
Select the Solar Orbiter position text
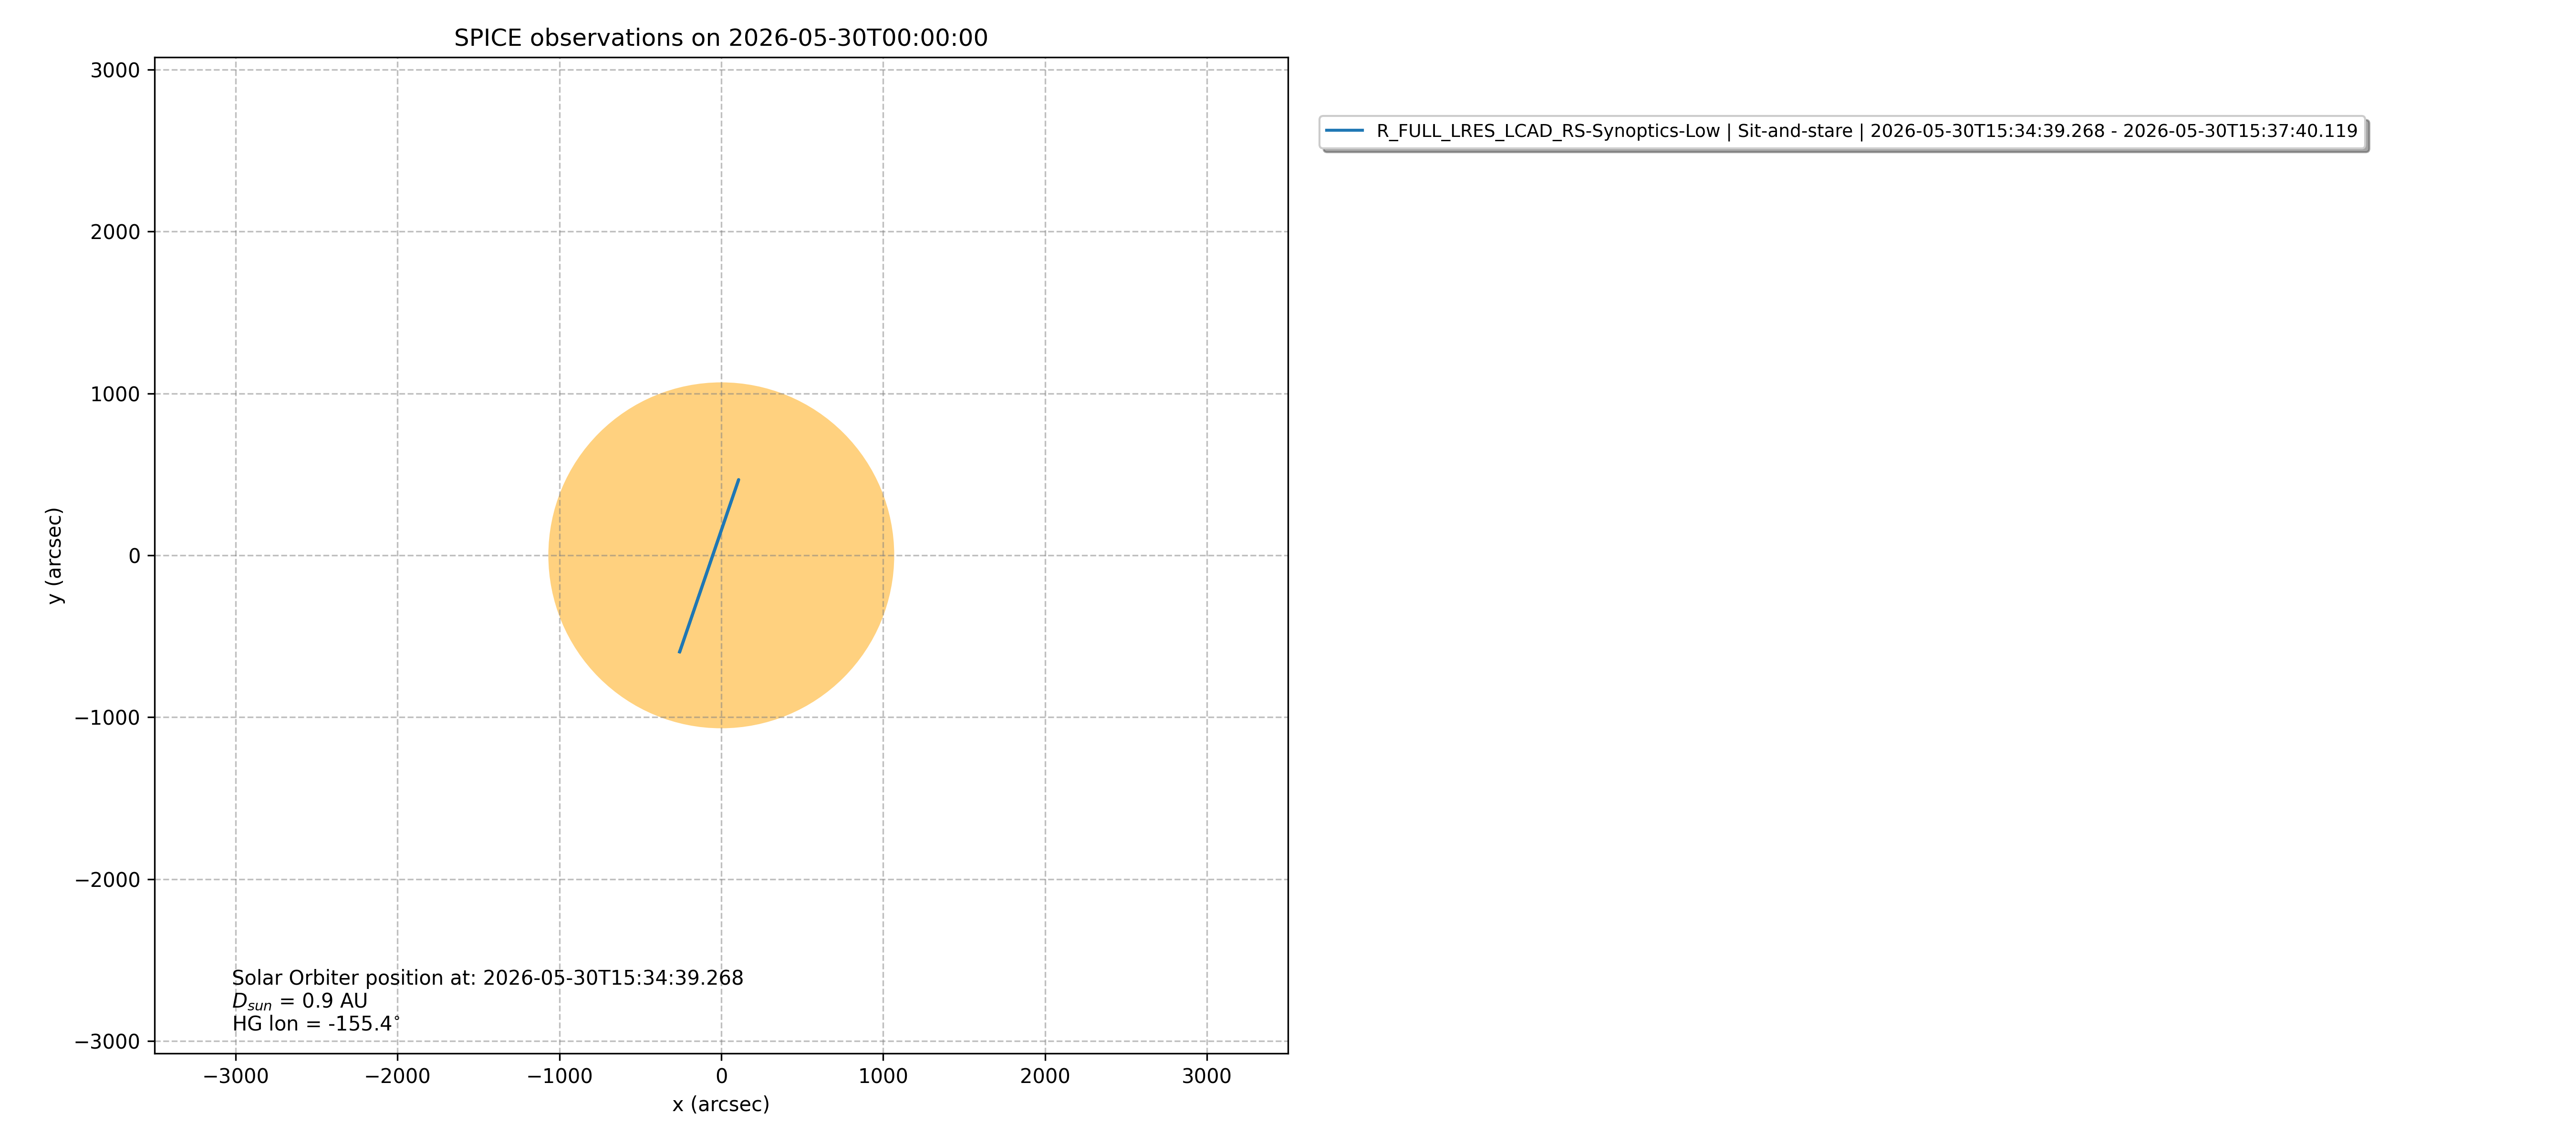(x=488, y=978)
